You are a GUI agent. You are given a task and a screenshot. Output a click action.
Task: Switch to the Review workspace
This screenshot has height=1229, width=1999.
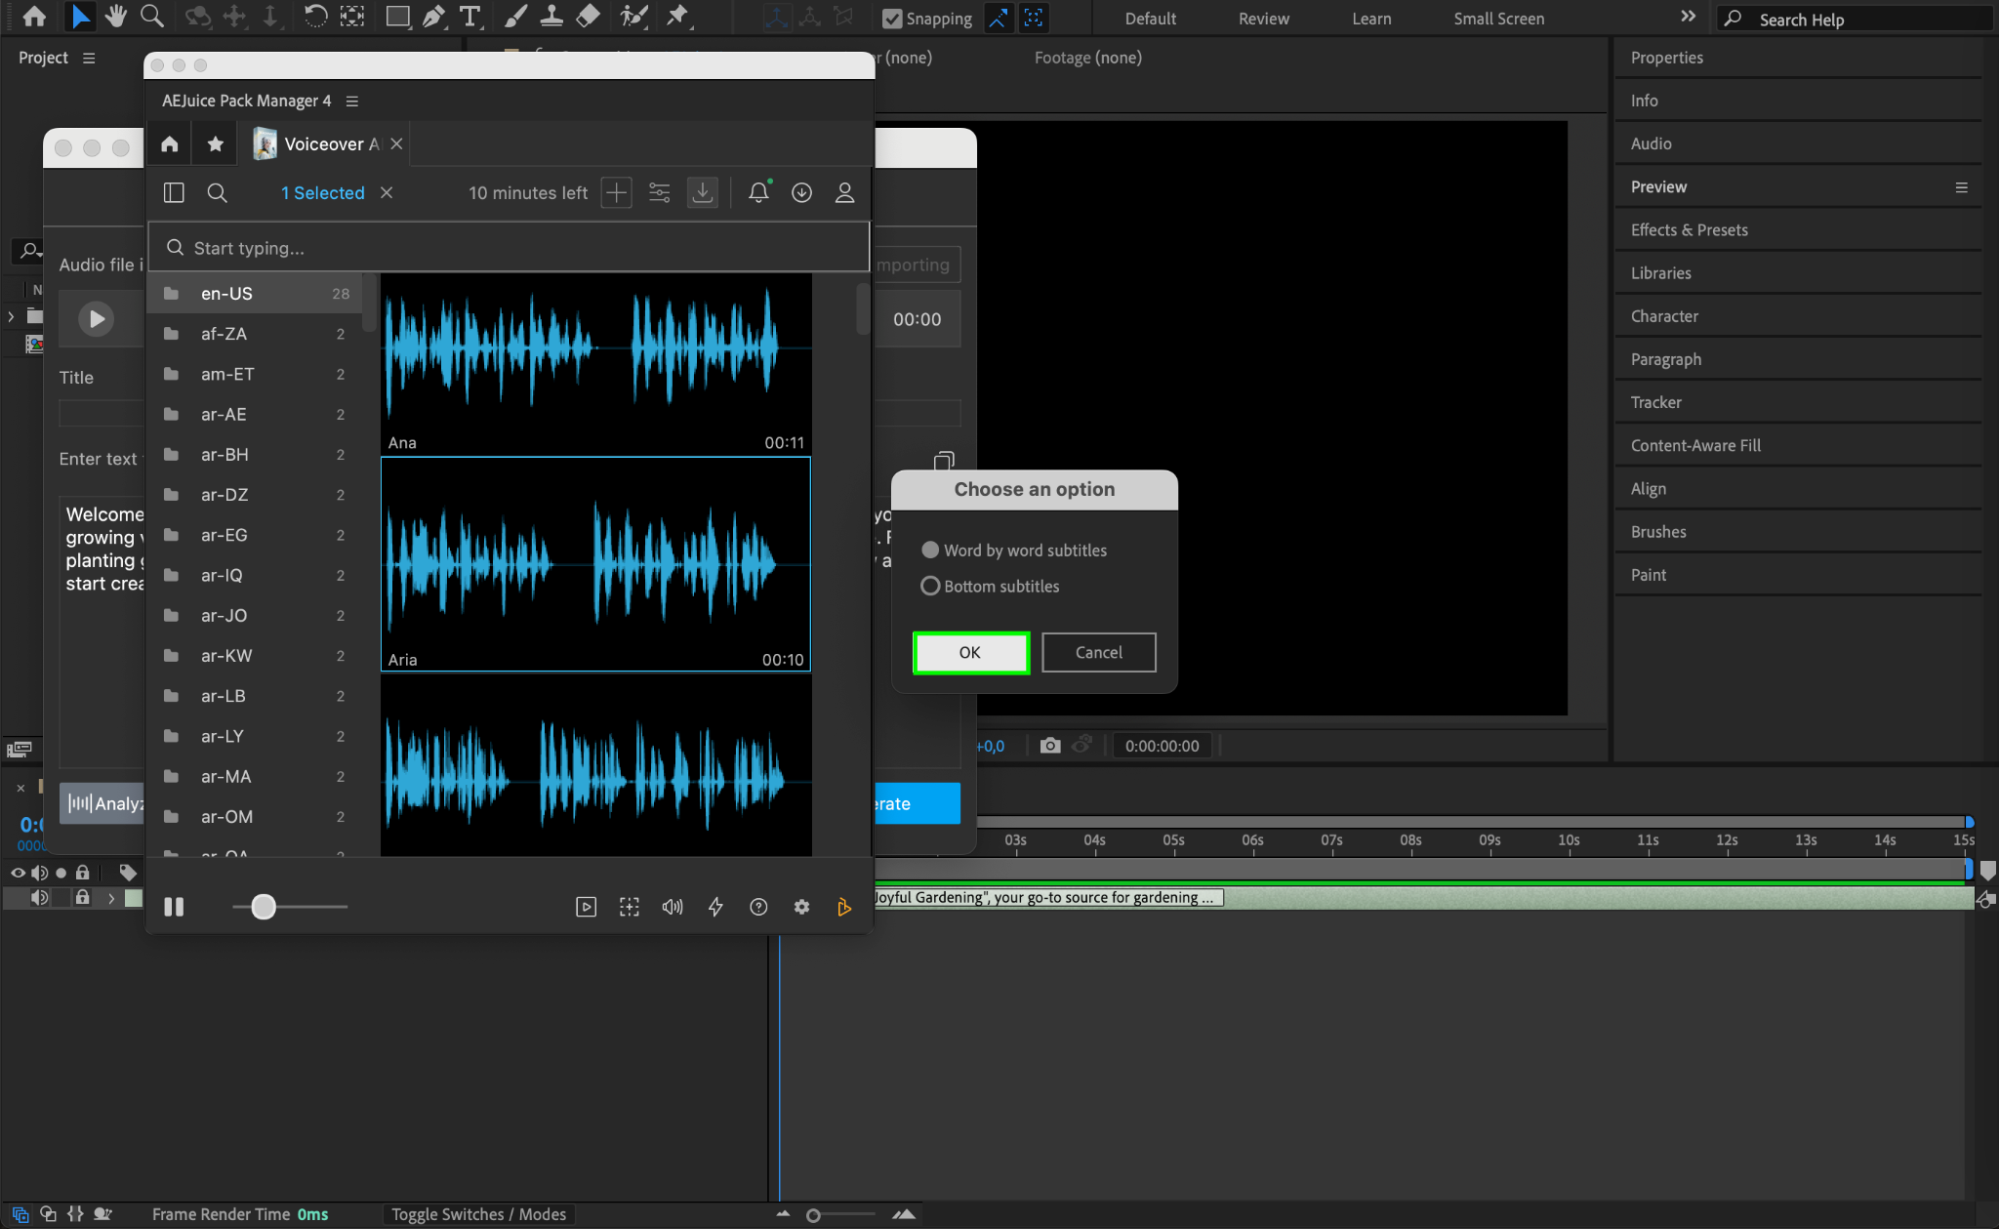pos(1263,18)
